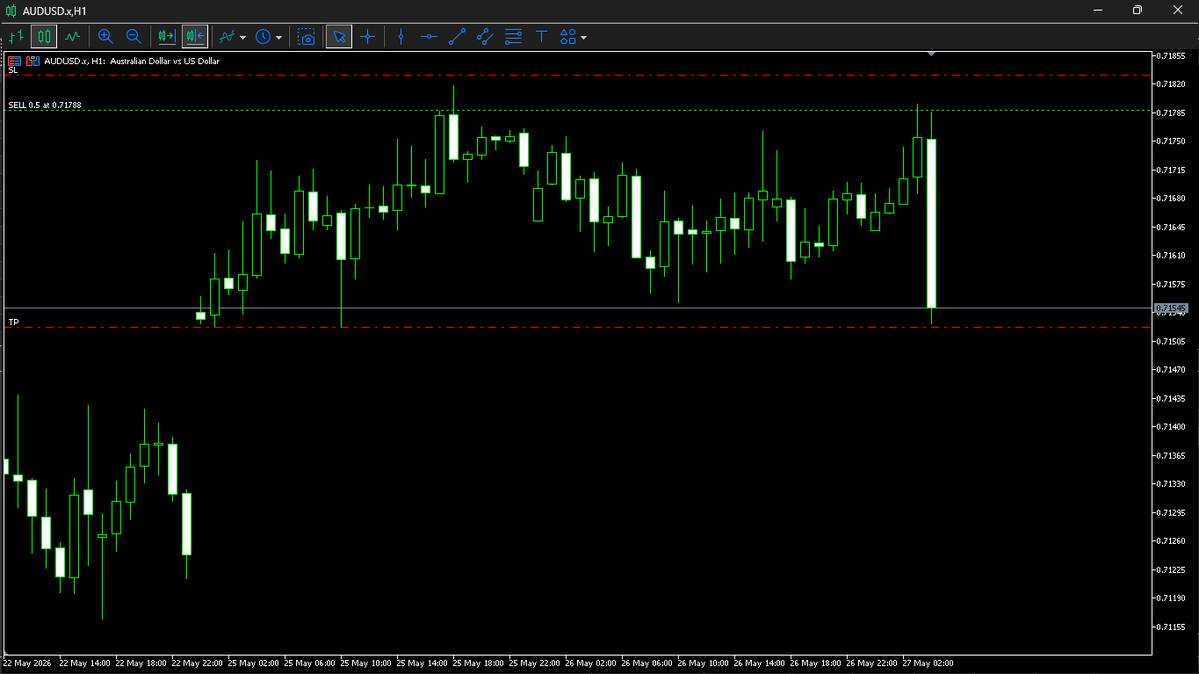Image resolution: width=1199 pixels, height=674 pixels.
Task: Click the 0.71855 price scale label
Action: pyautogui.click(x=1170, y=56)
